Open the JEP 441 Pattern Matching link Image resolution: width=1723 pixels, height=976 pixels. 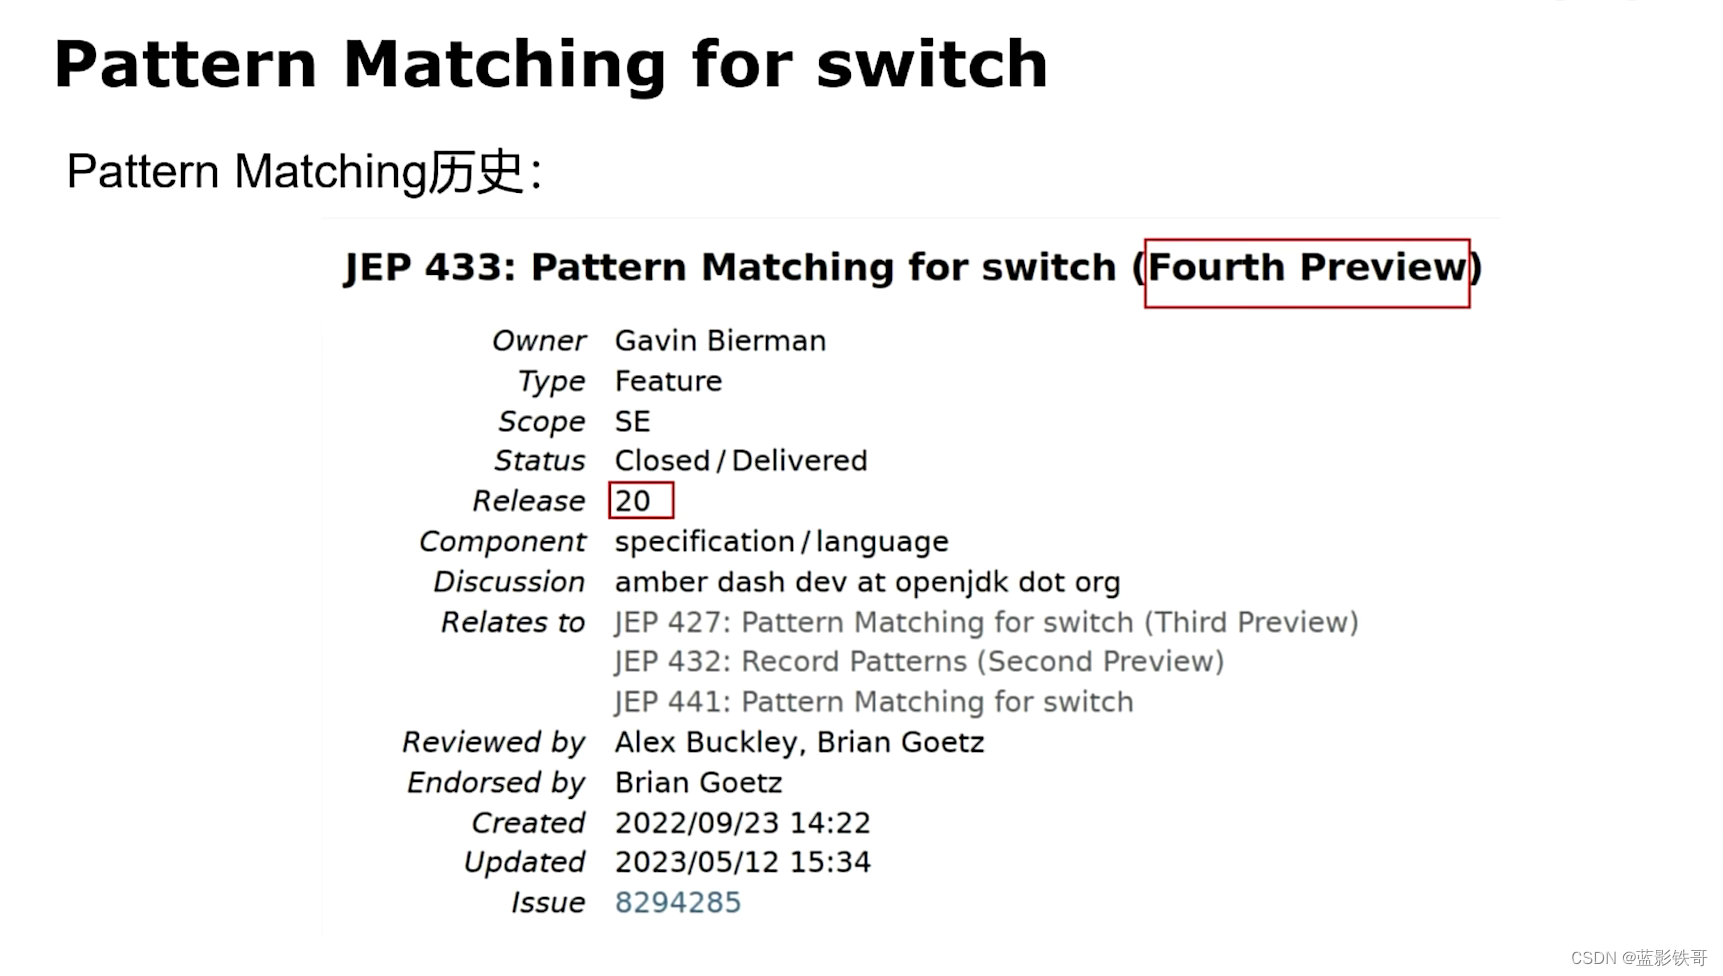point(873,702)
